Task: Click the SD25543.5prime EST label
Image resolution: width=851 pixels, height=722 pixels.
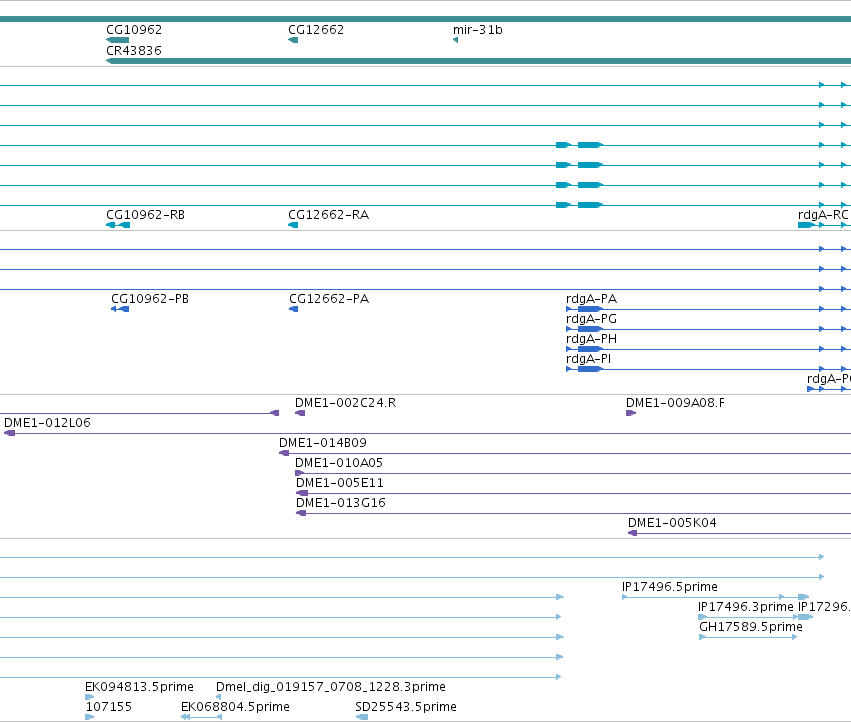Action: pyautogui.click(x=406, y=707)
